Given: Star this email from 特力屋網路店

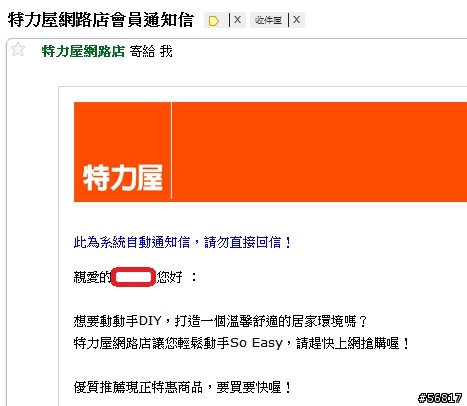Looking at the screenshot, I should (18, 50).
